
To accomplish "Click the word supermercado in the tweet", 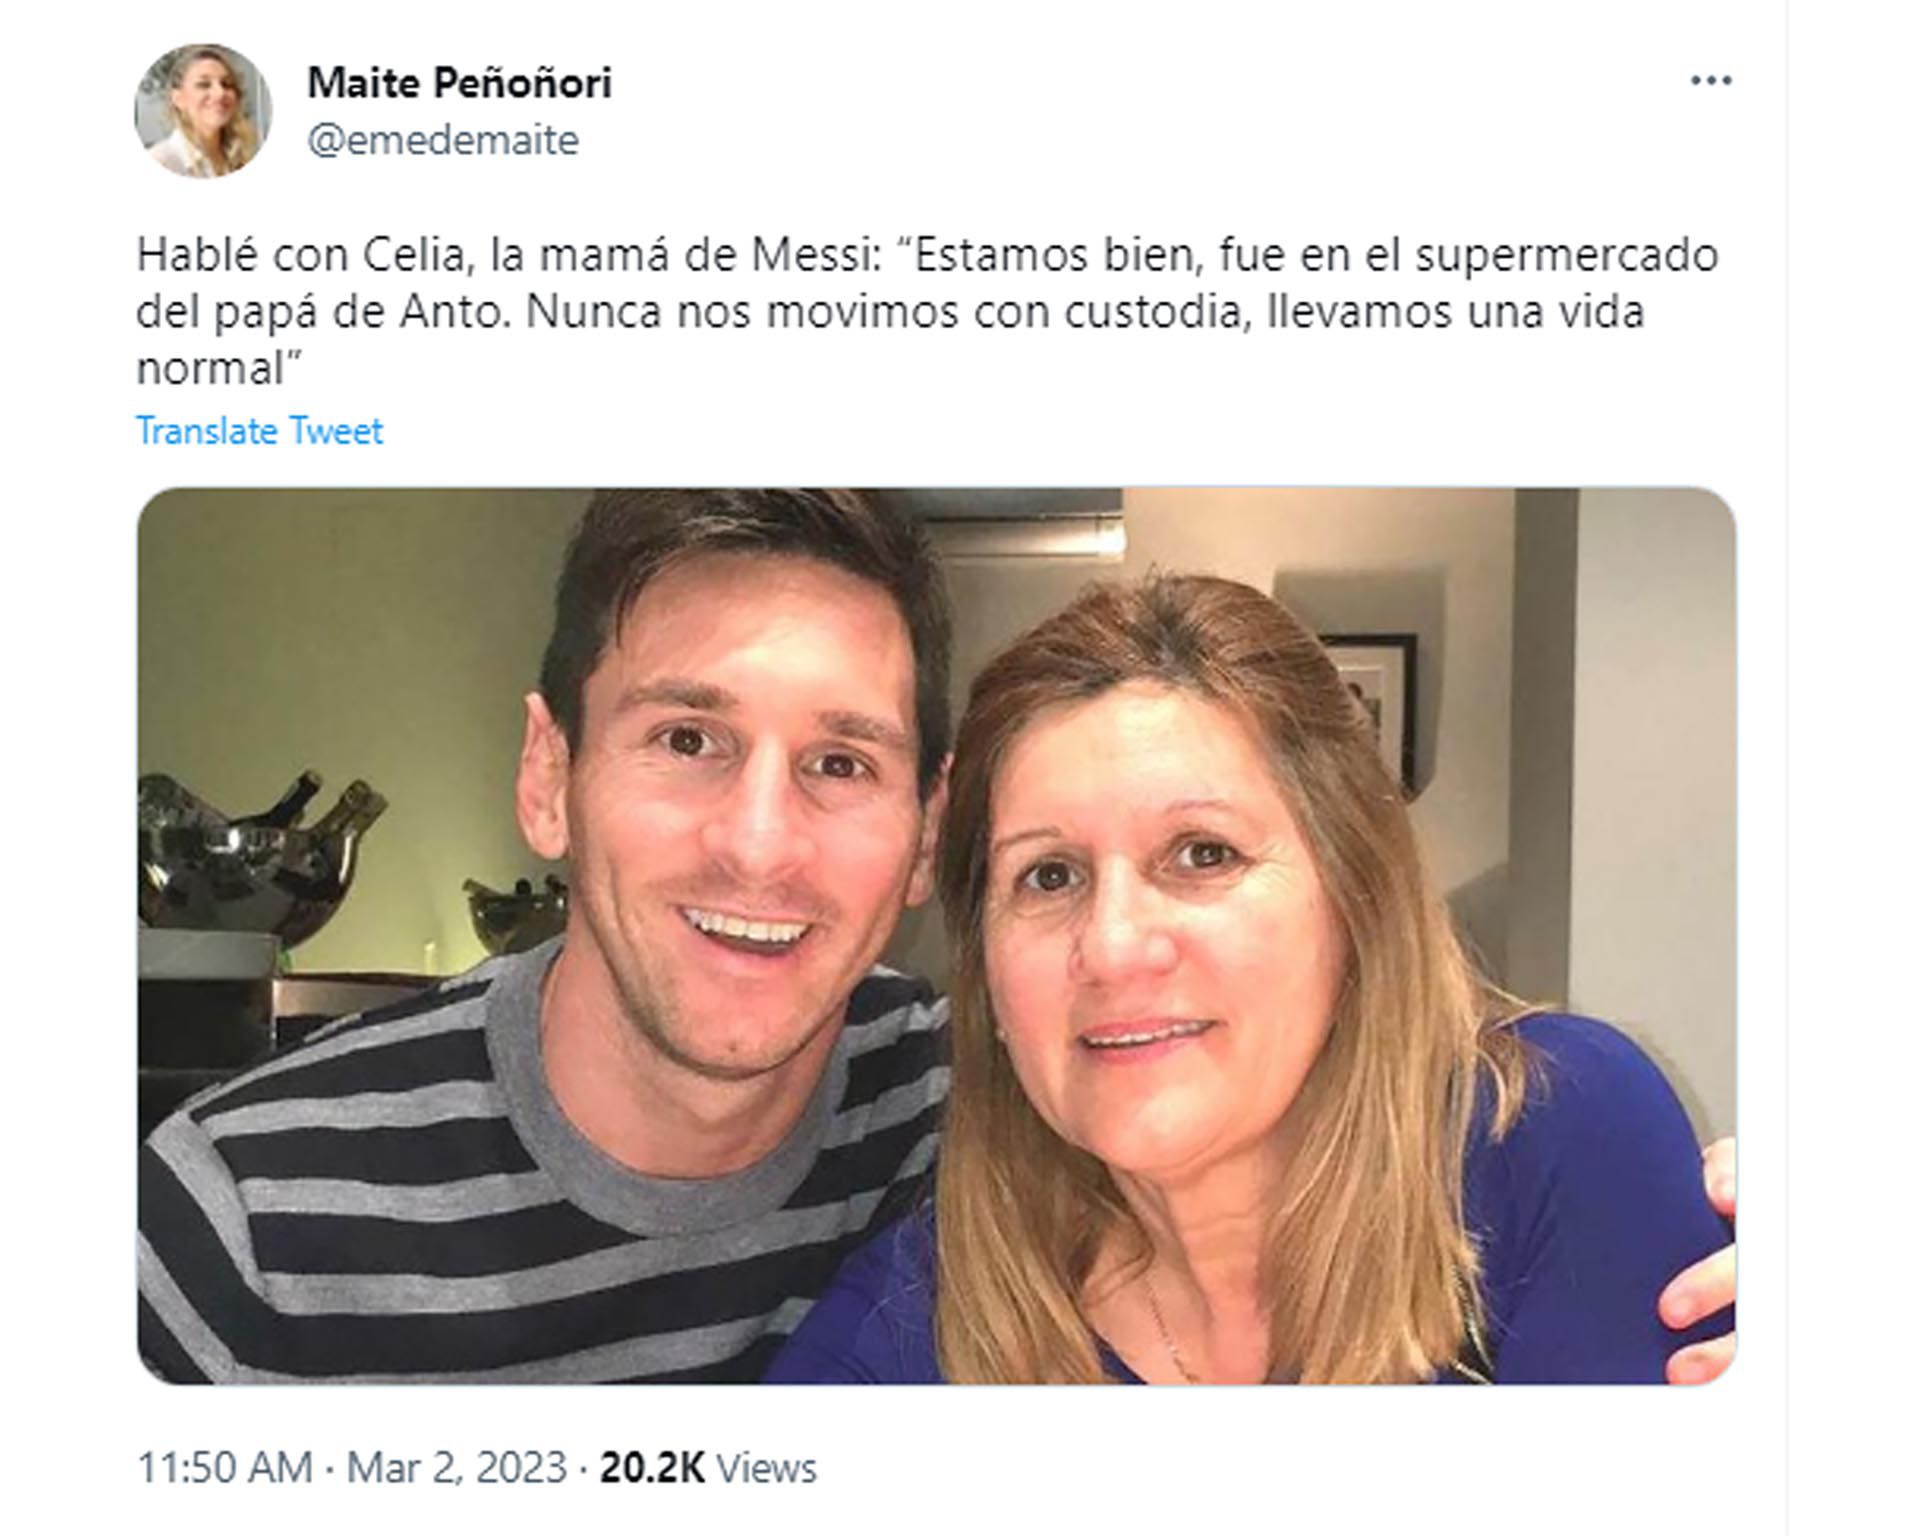I will [1566, 256].
